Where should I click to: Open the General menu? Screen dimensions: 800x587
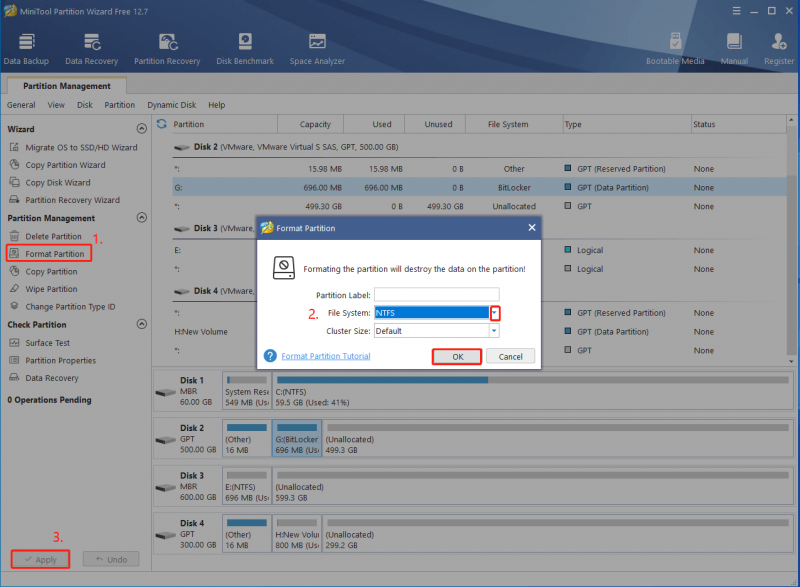[x=21, y=105]
